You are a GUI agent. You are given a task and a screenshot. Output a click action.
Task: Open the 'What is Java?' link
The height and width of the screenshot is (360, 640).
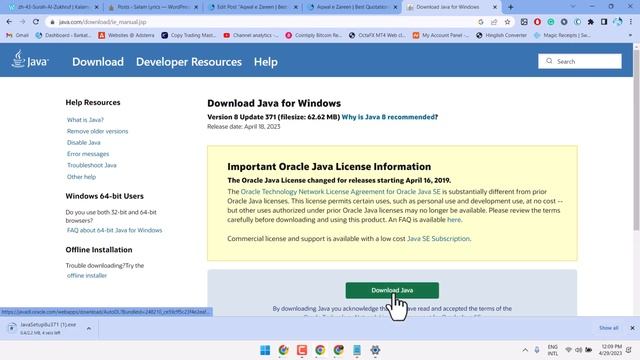[x=85, y=120]
